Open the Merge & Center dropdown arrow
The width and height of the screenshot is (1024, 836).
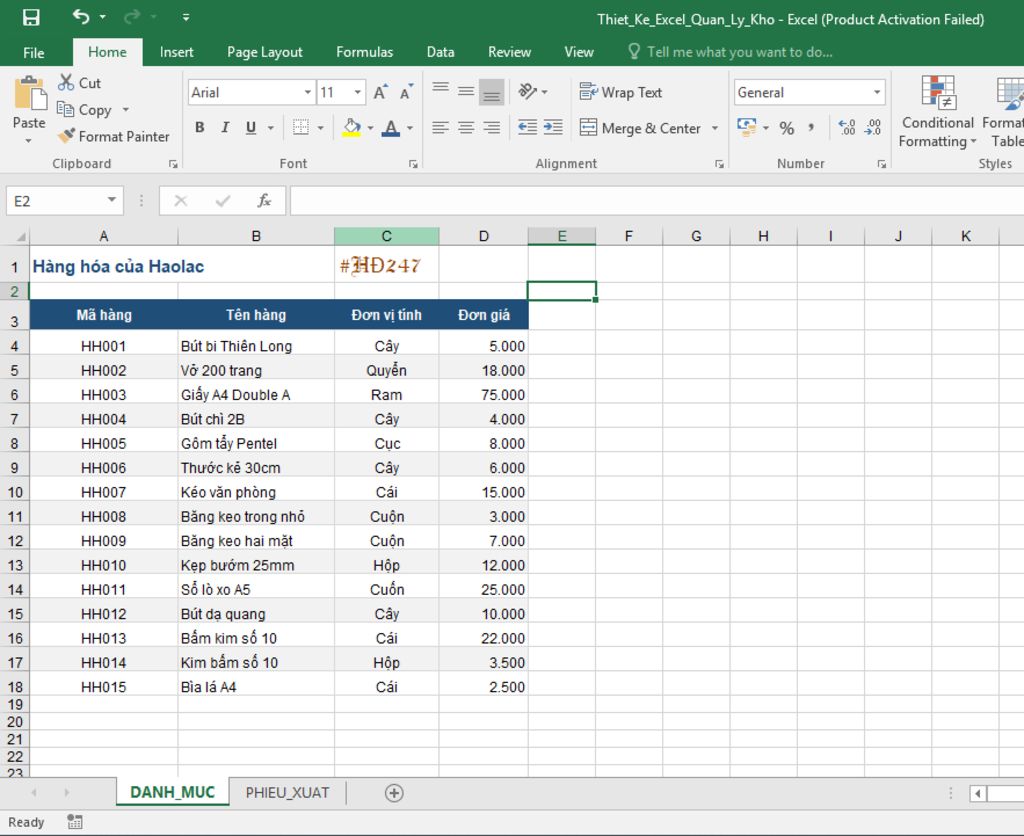(x=715, y=128)
